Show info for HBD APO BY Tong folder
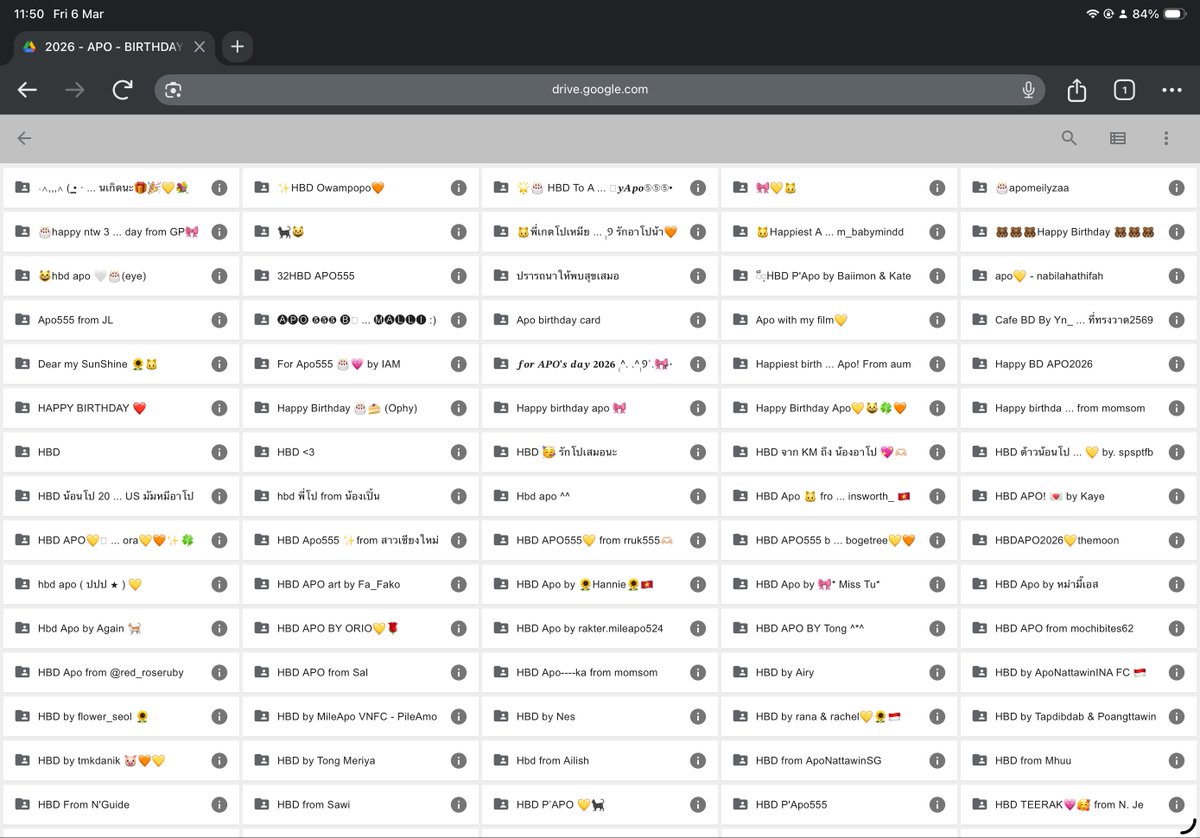Screen dimensions: 1200x838 click(937, 628)
